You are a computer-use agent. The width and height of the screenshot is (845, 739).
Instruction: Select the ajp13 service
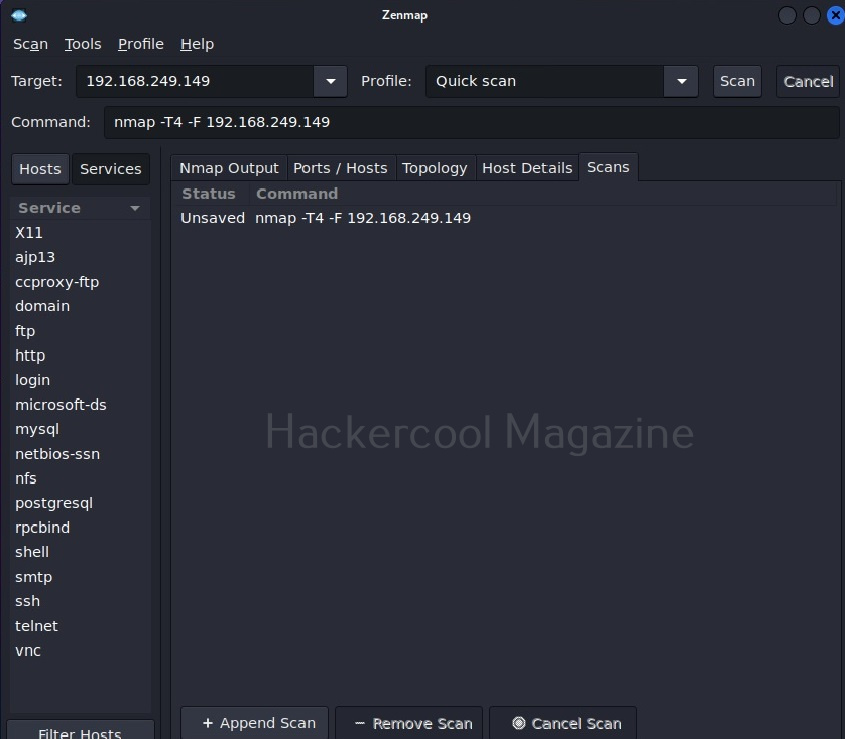80,257
